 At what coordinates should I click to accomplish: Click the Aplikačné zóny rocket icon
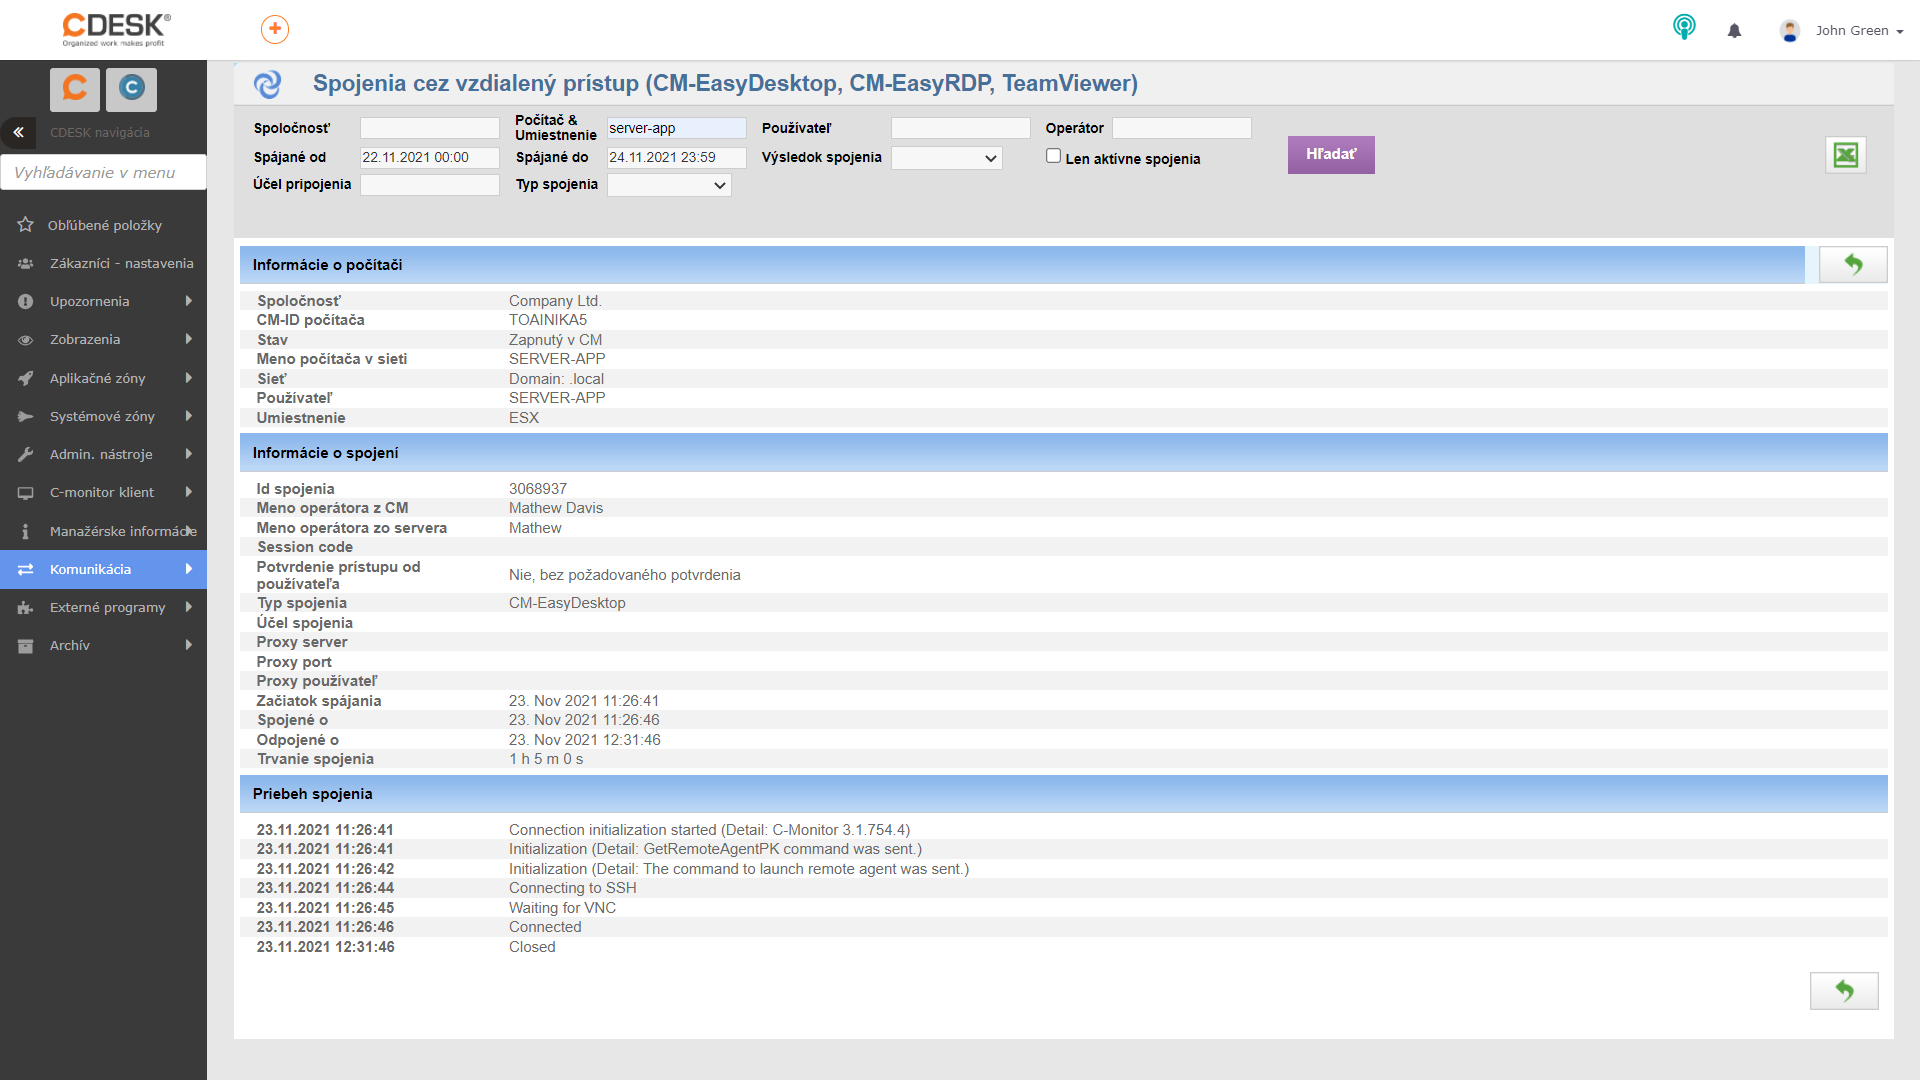click(25, 378)
